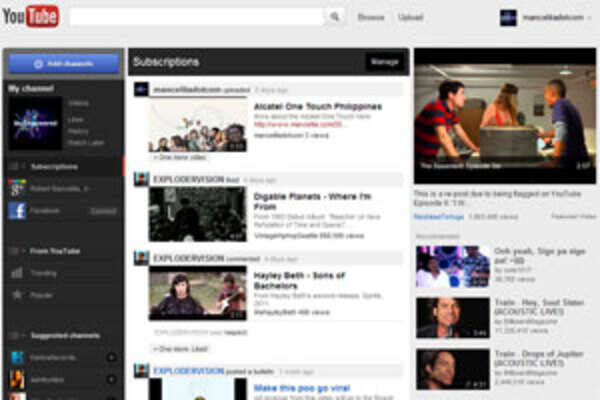Open Hayley Beth video thumbnail
600x400 pixels.
[x=198, y=293]
